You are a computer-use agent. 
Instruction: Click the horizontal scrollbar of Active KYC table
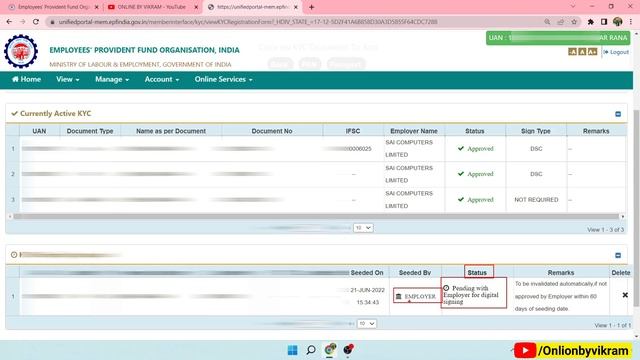[x=316, y=216]
